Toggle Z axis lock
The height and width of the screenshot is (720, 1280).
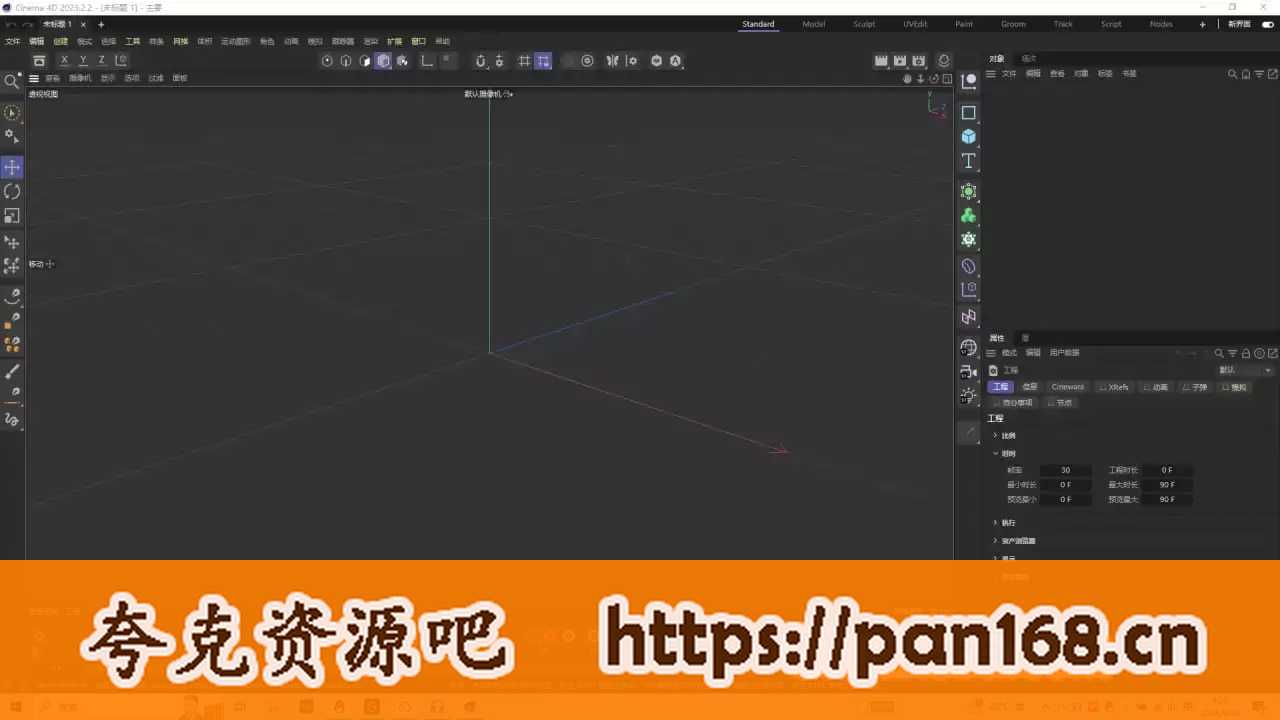pos(101,61)
